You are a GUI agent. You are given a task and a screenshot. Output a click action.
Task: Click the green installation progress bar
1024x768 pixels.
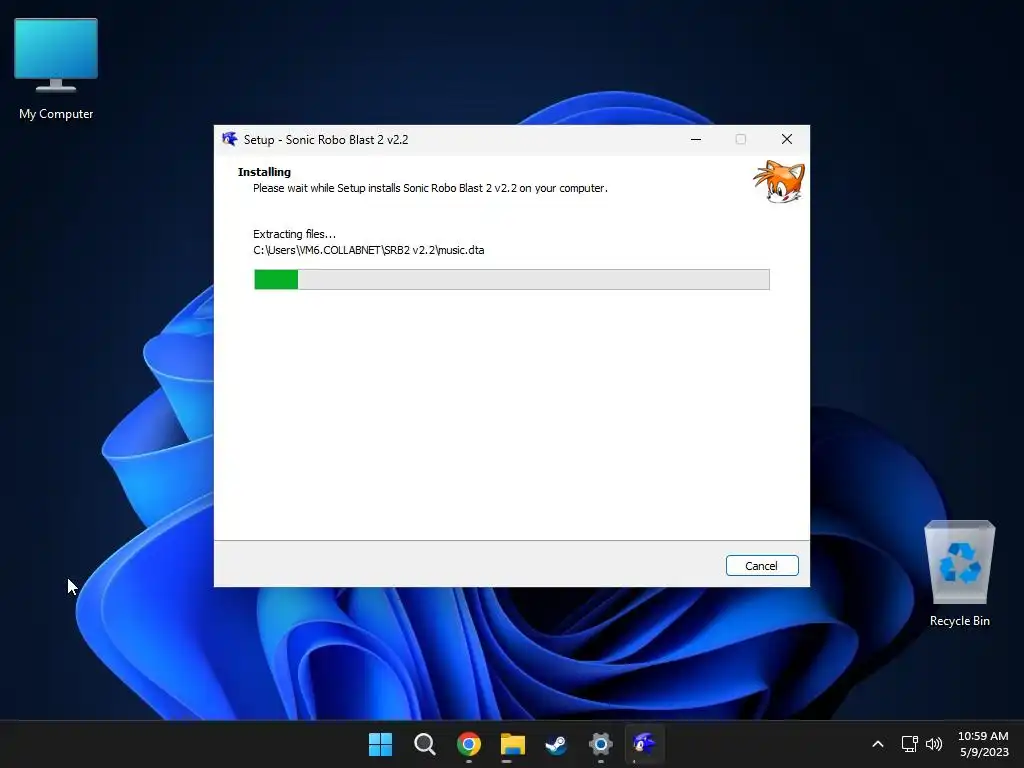coord(511,280)
